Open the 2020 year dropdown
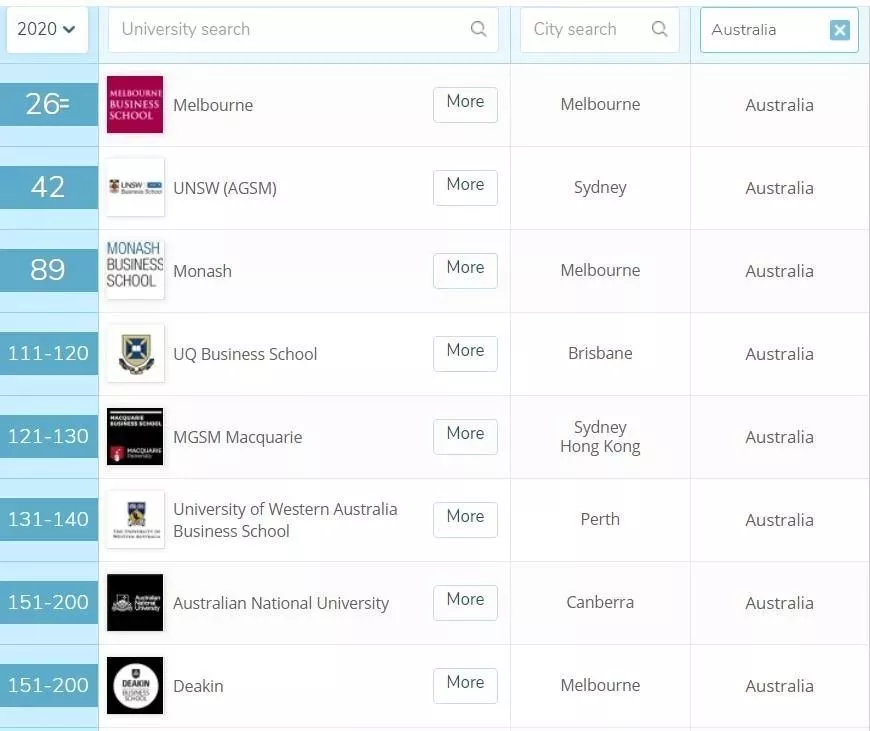 (x=47, y=30)
